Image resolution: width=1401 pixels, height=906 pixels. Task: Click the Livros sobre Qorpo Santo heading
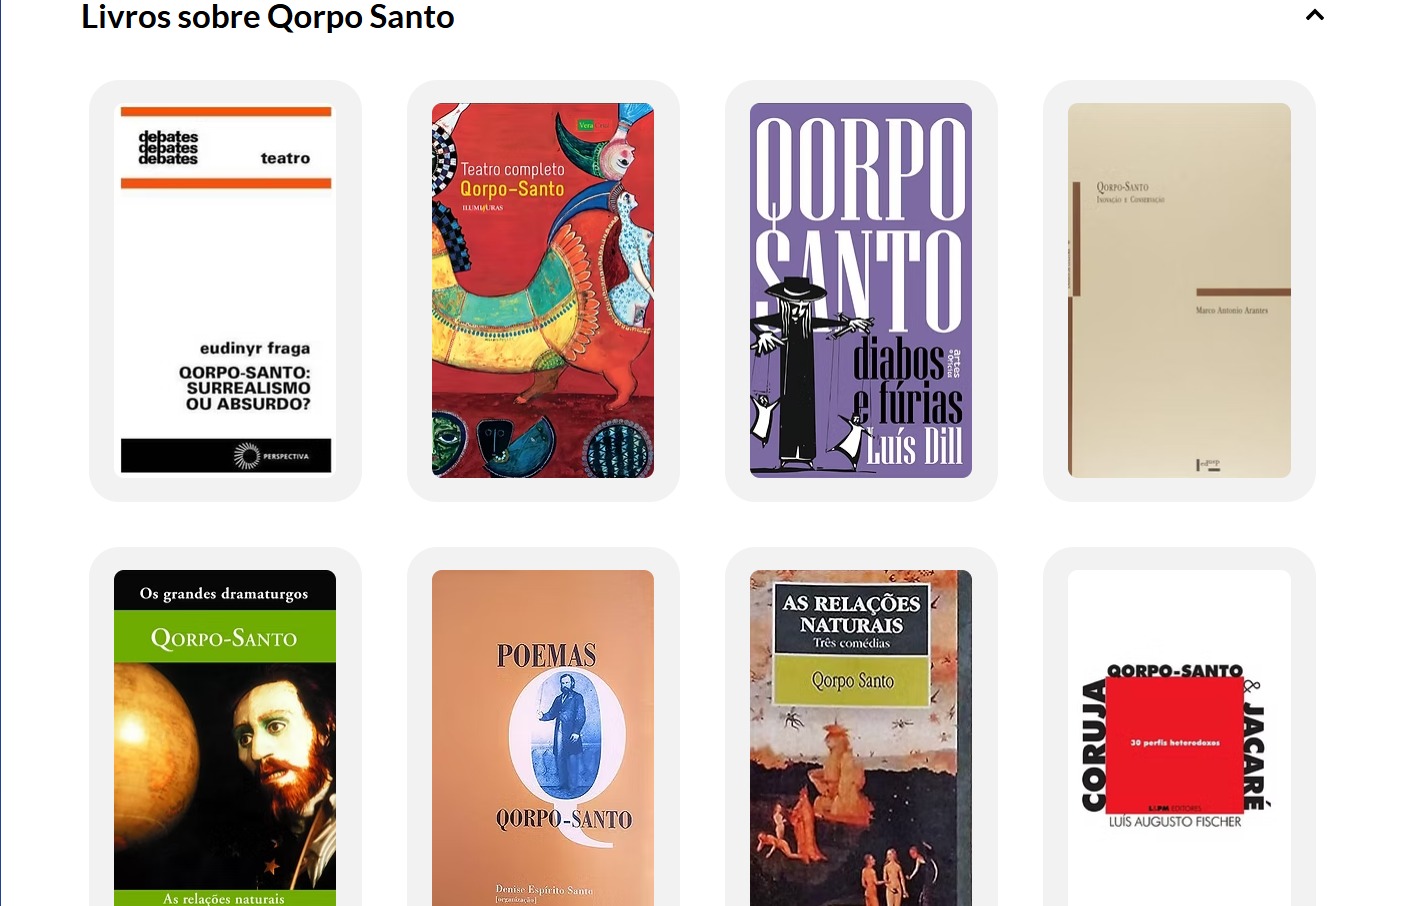coord(268,17)
